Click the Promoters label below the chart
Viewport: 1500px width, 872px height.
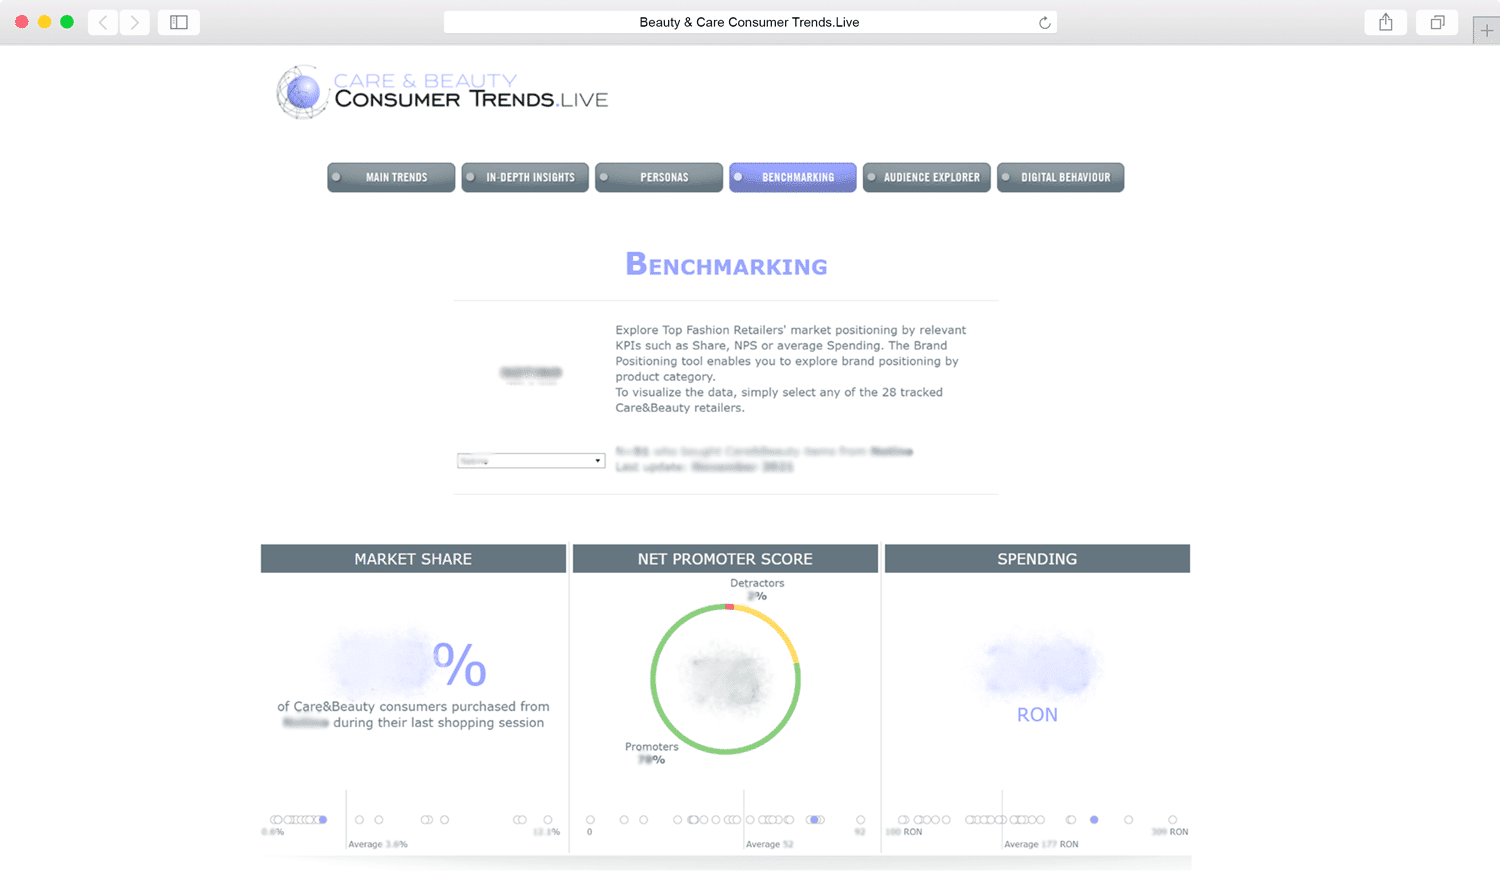coord(652,747)
